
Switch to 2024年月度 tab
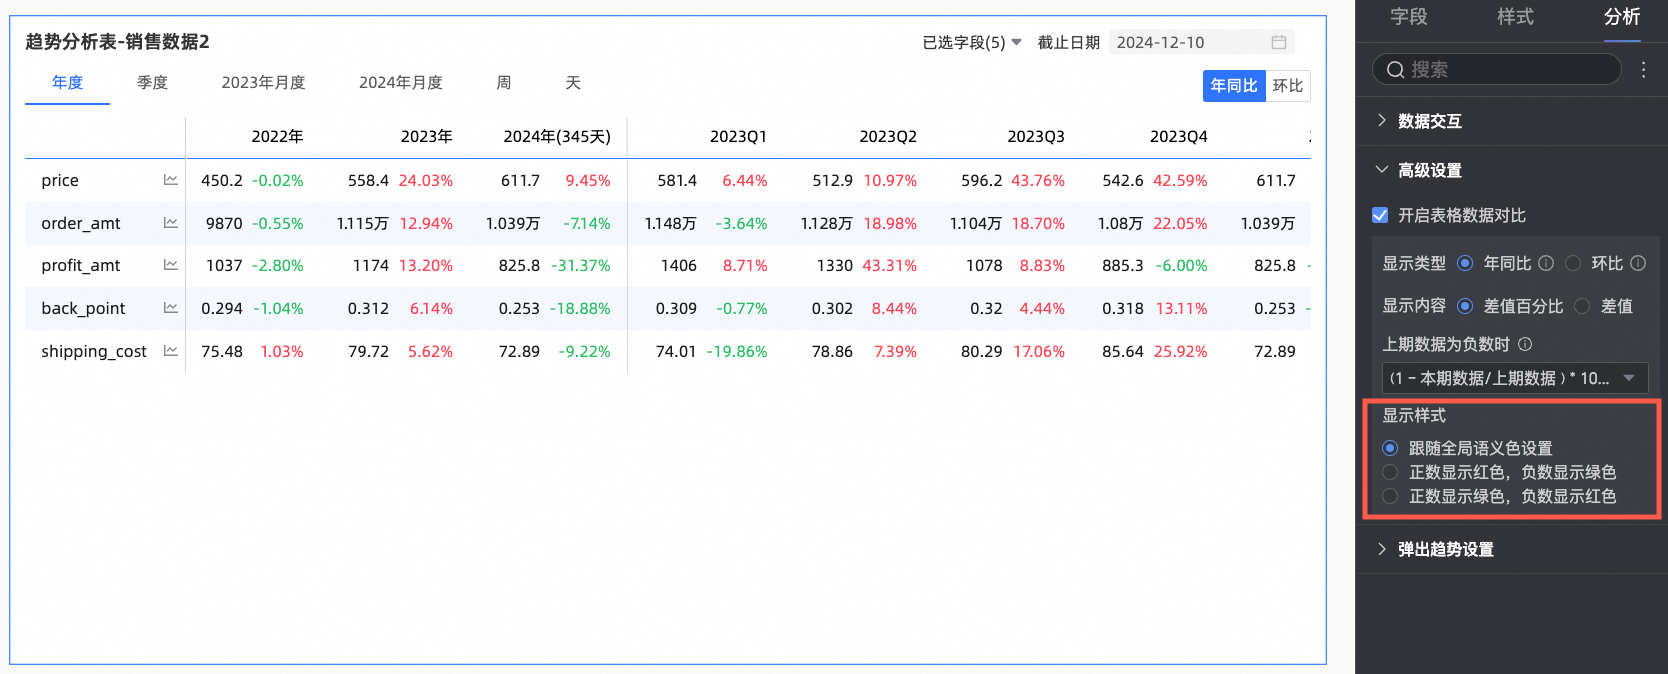(400, 83)
